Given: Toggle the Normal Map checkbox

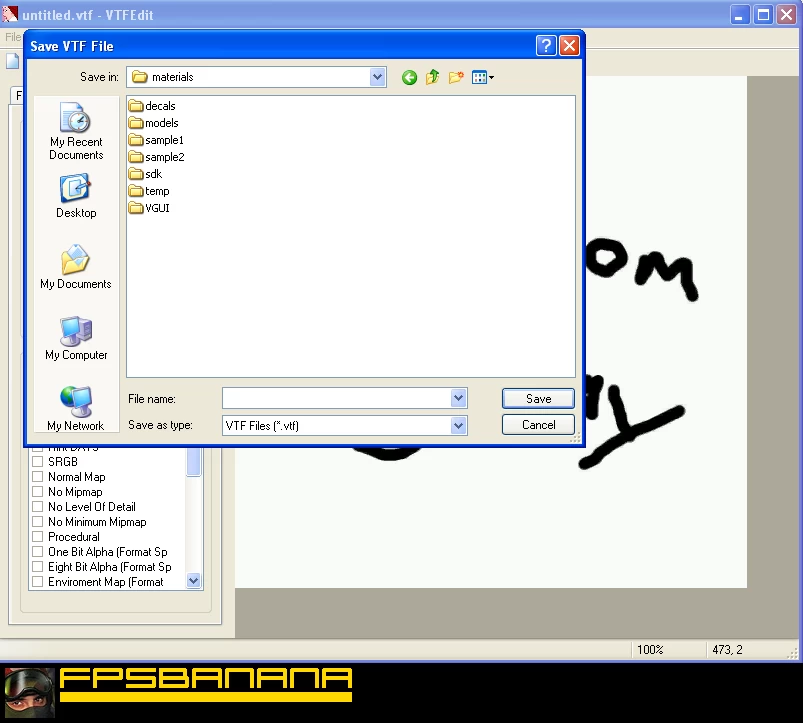Looking at the screenshot, I should pyautogui.click(x=38, y=477).
